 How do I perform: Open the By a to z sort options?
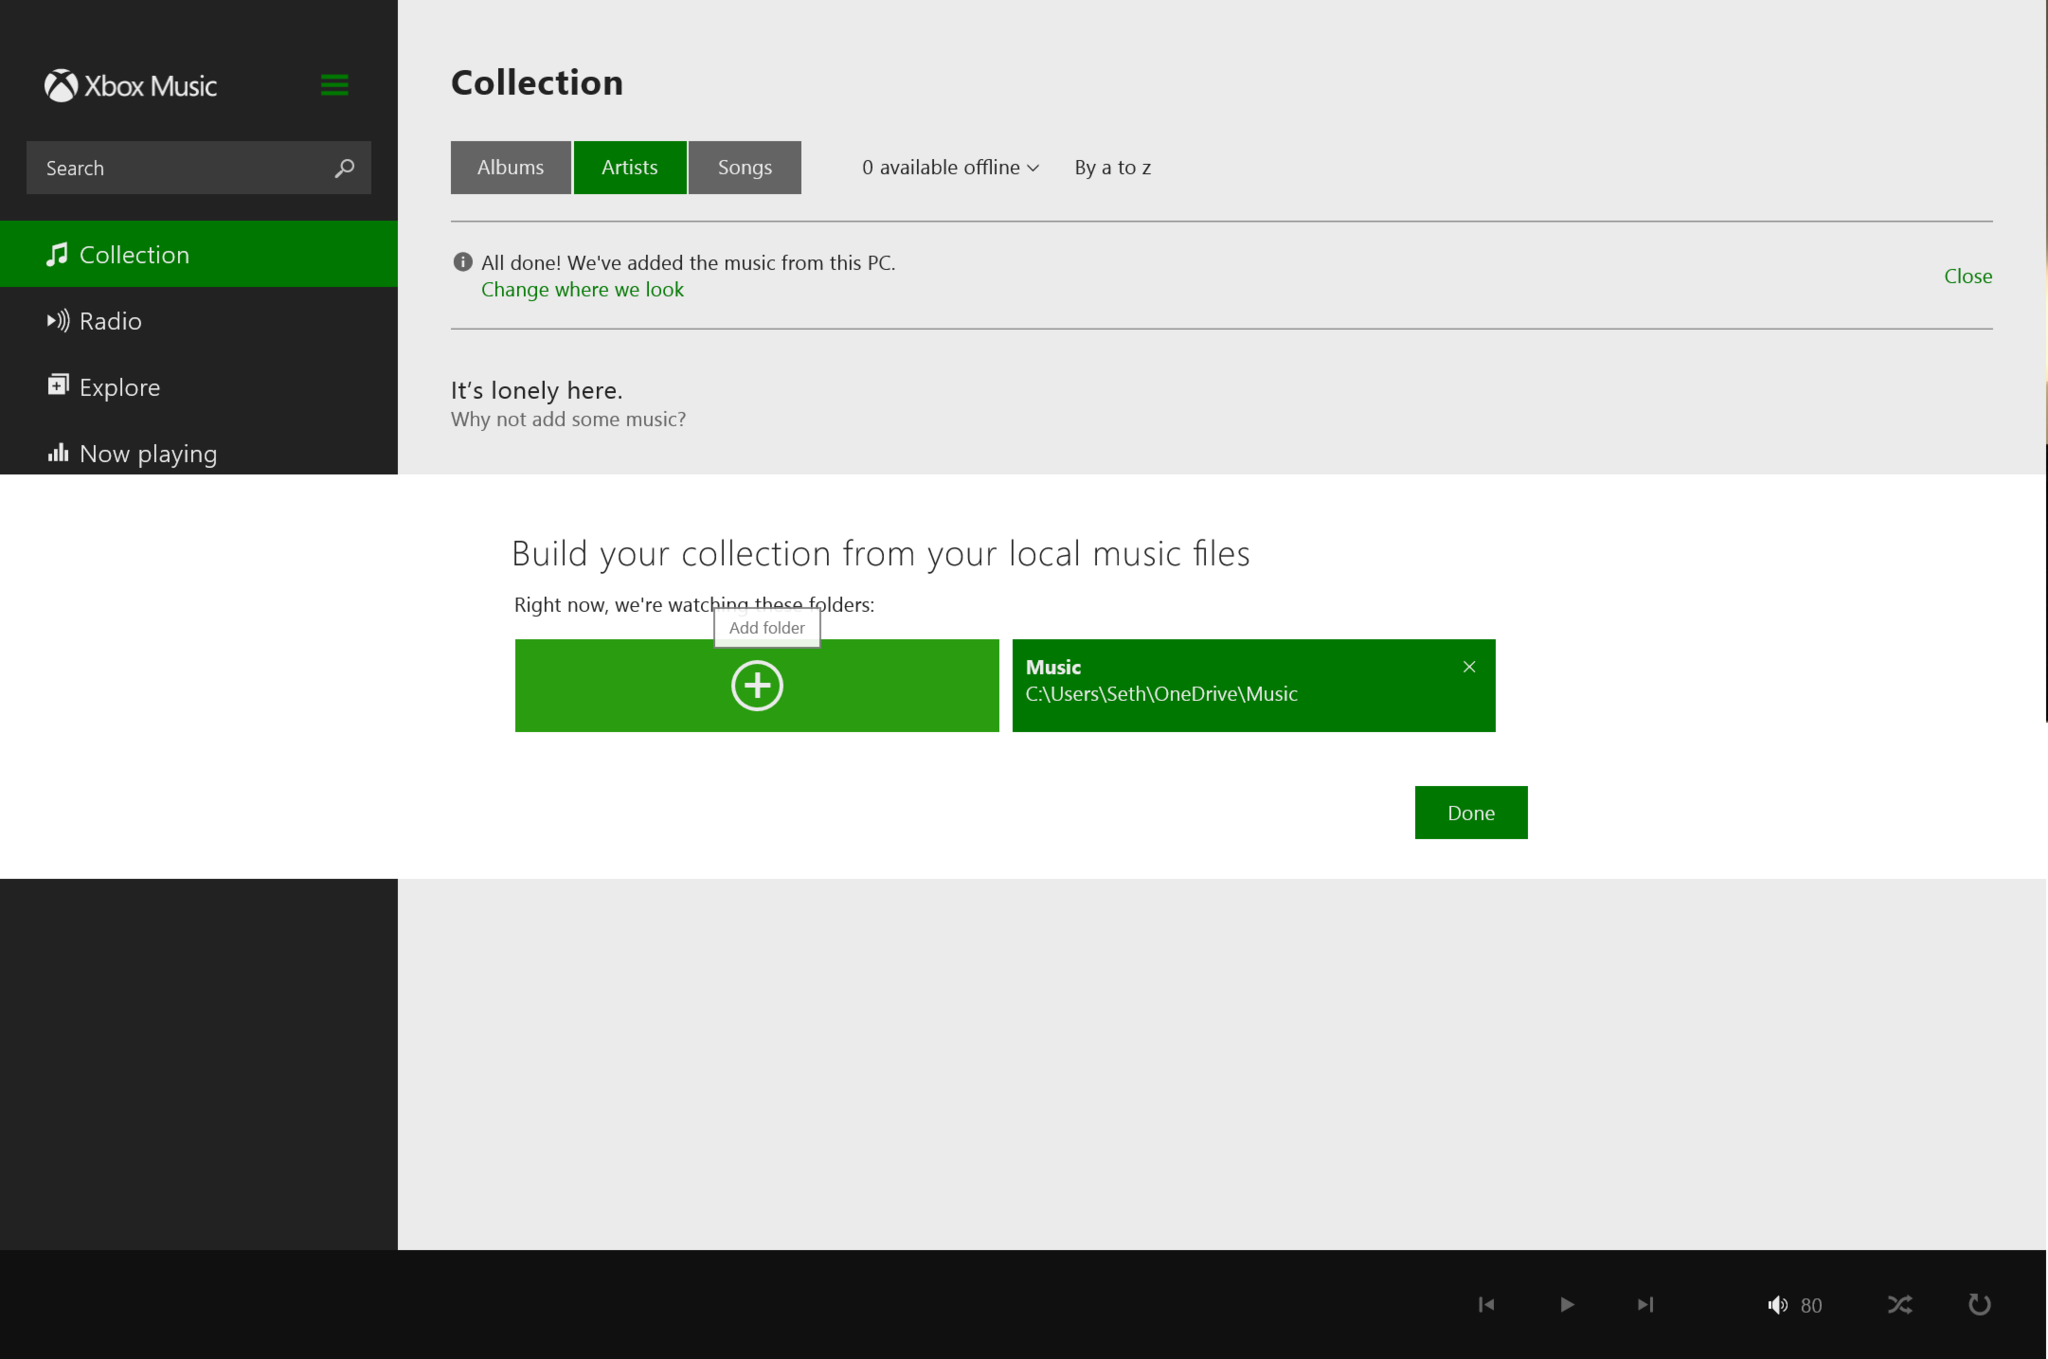1112,168
